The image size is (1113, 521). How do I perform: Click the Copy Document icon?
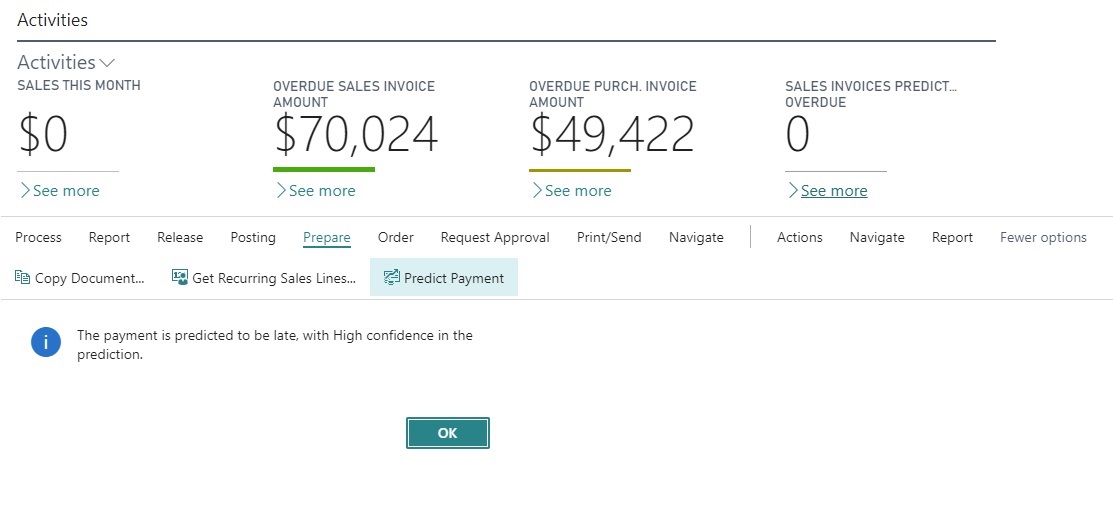pyautogui.click(x=23, y=278)
